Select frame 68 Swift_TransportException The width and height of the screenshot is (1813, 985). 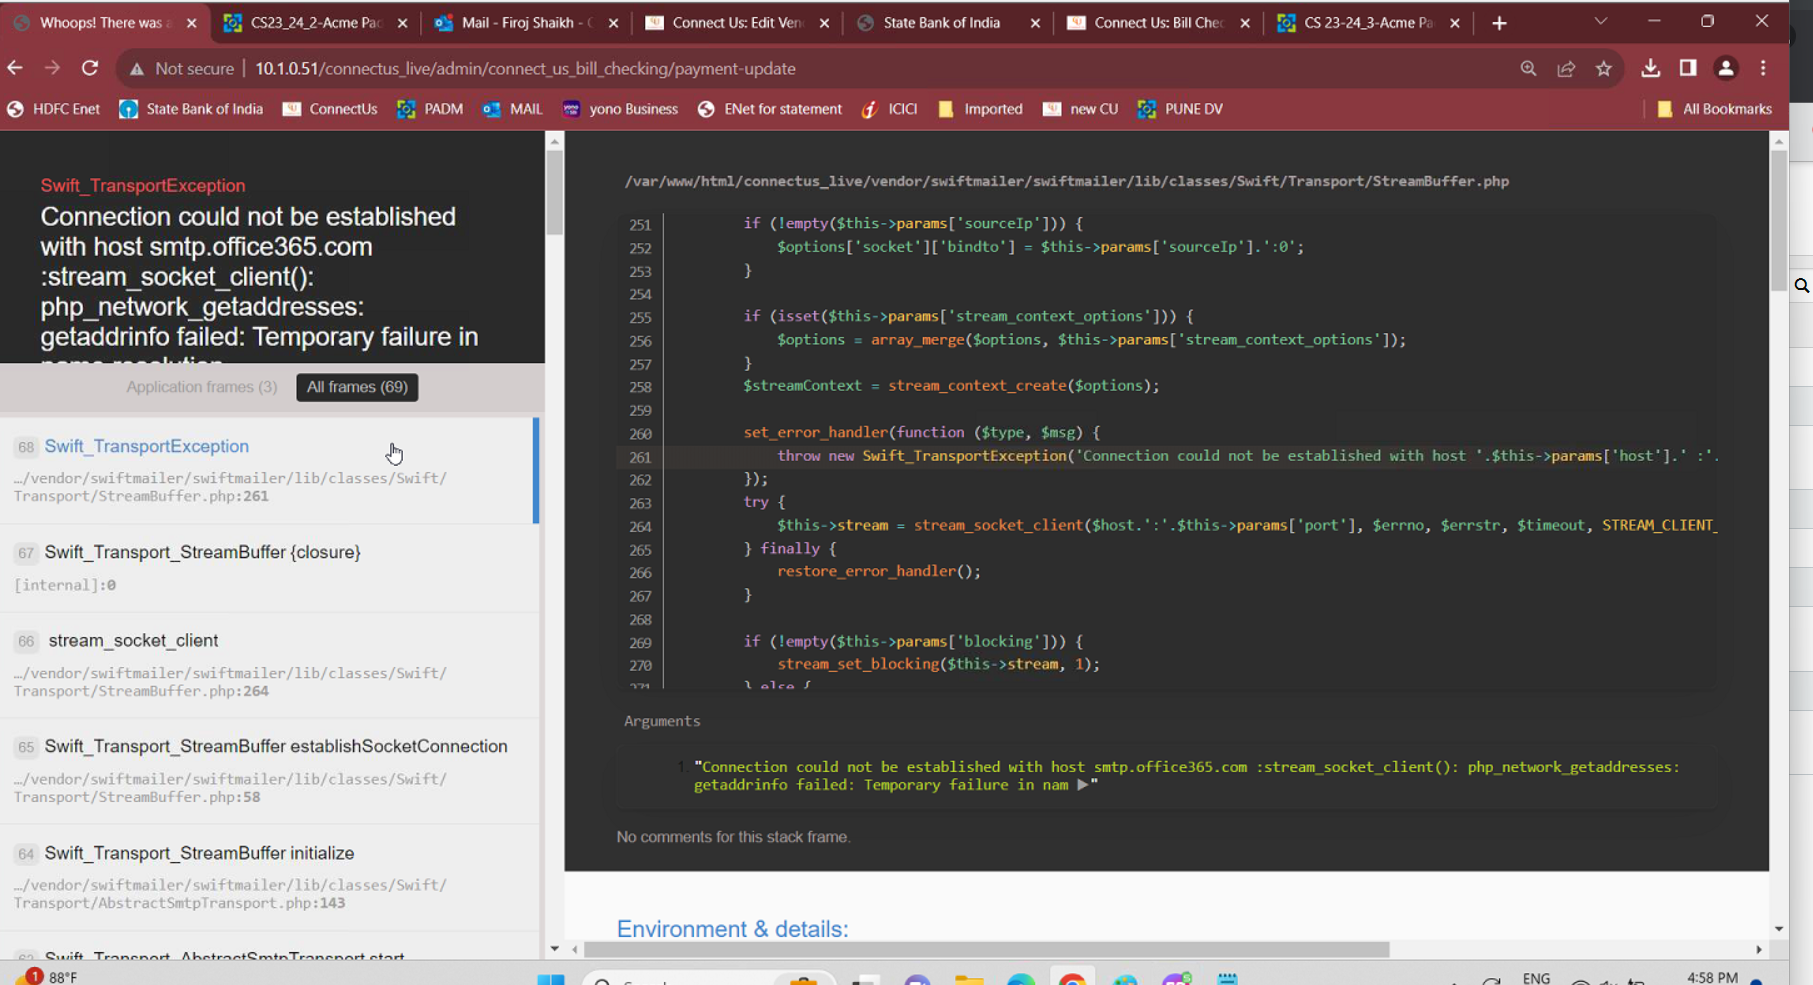point(268,470)
